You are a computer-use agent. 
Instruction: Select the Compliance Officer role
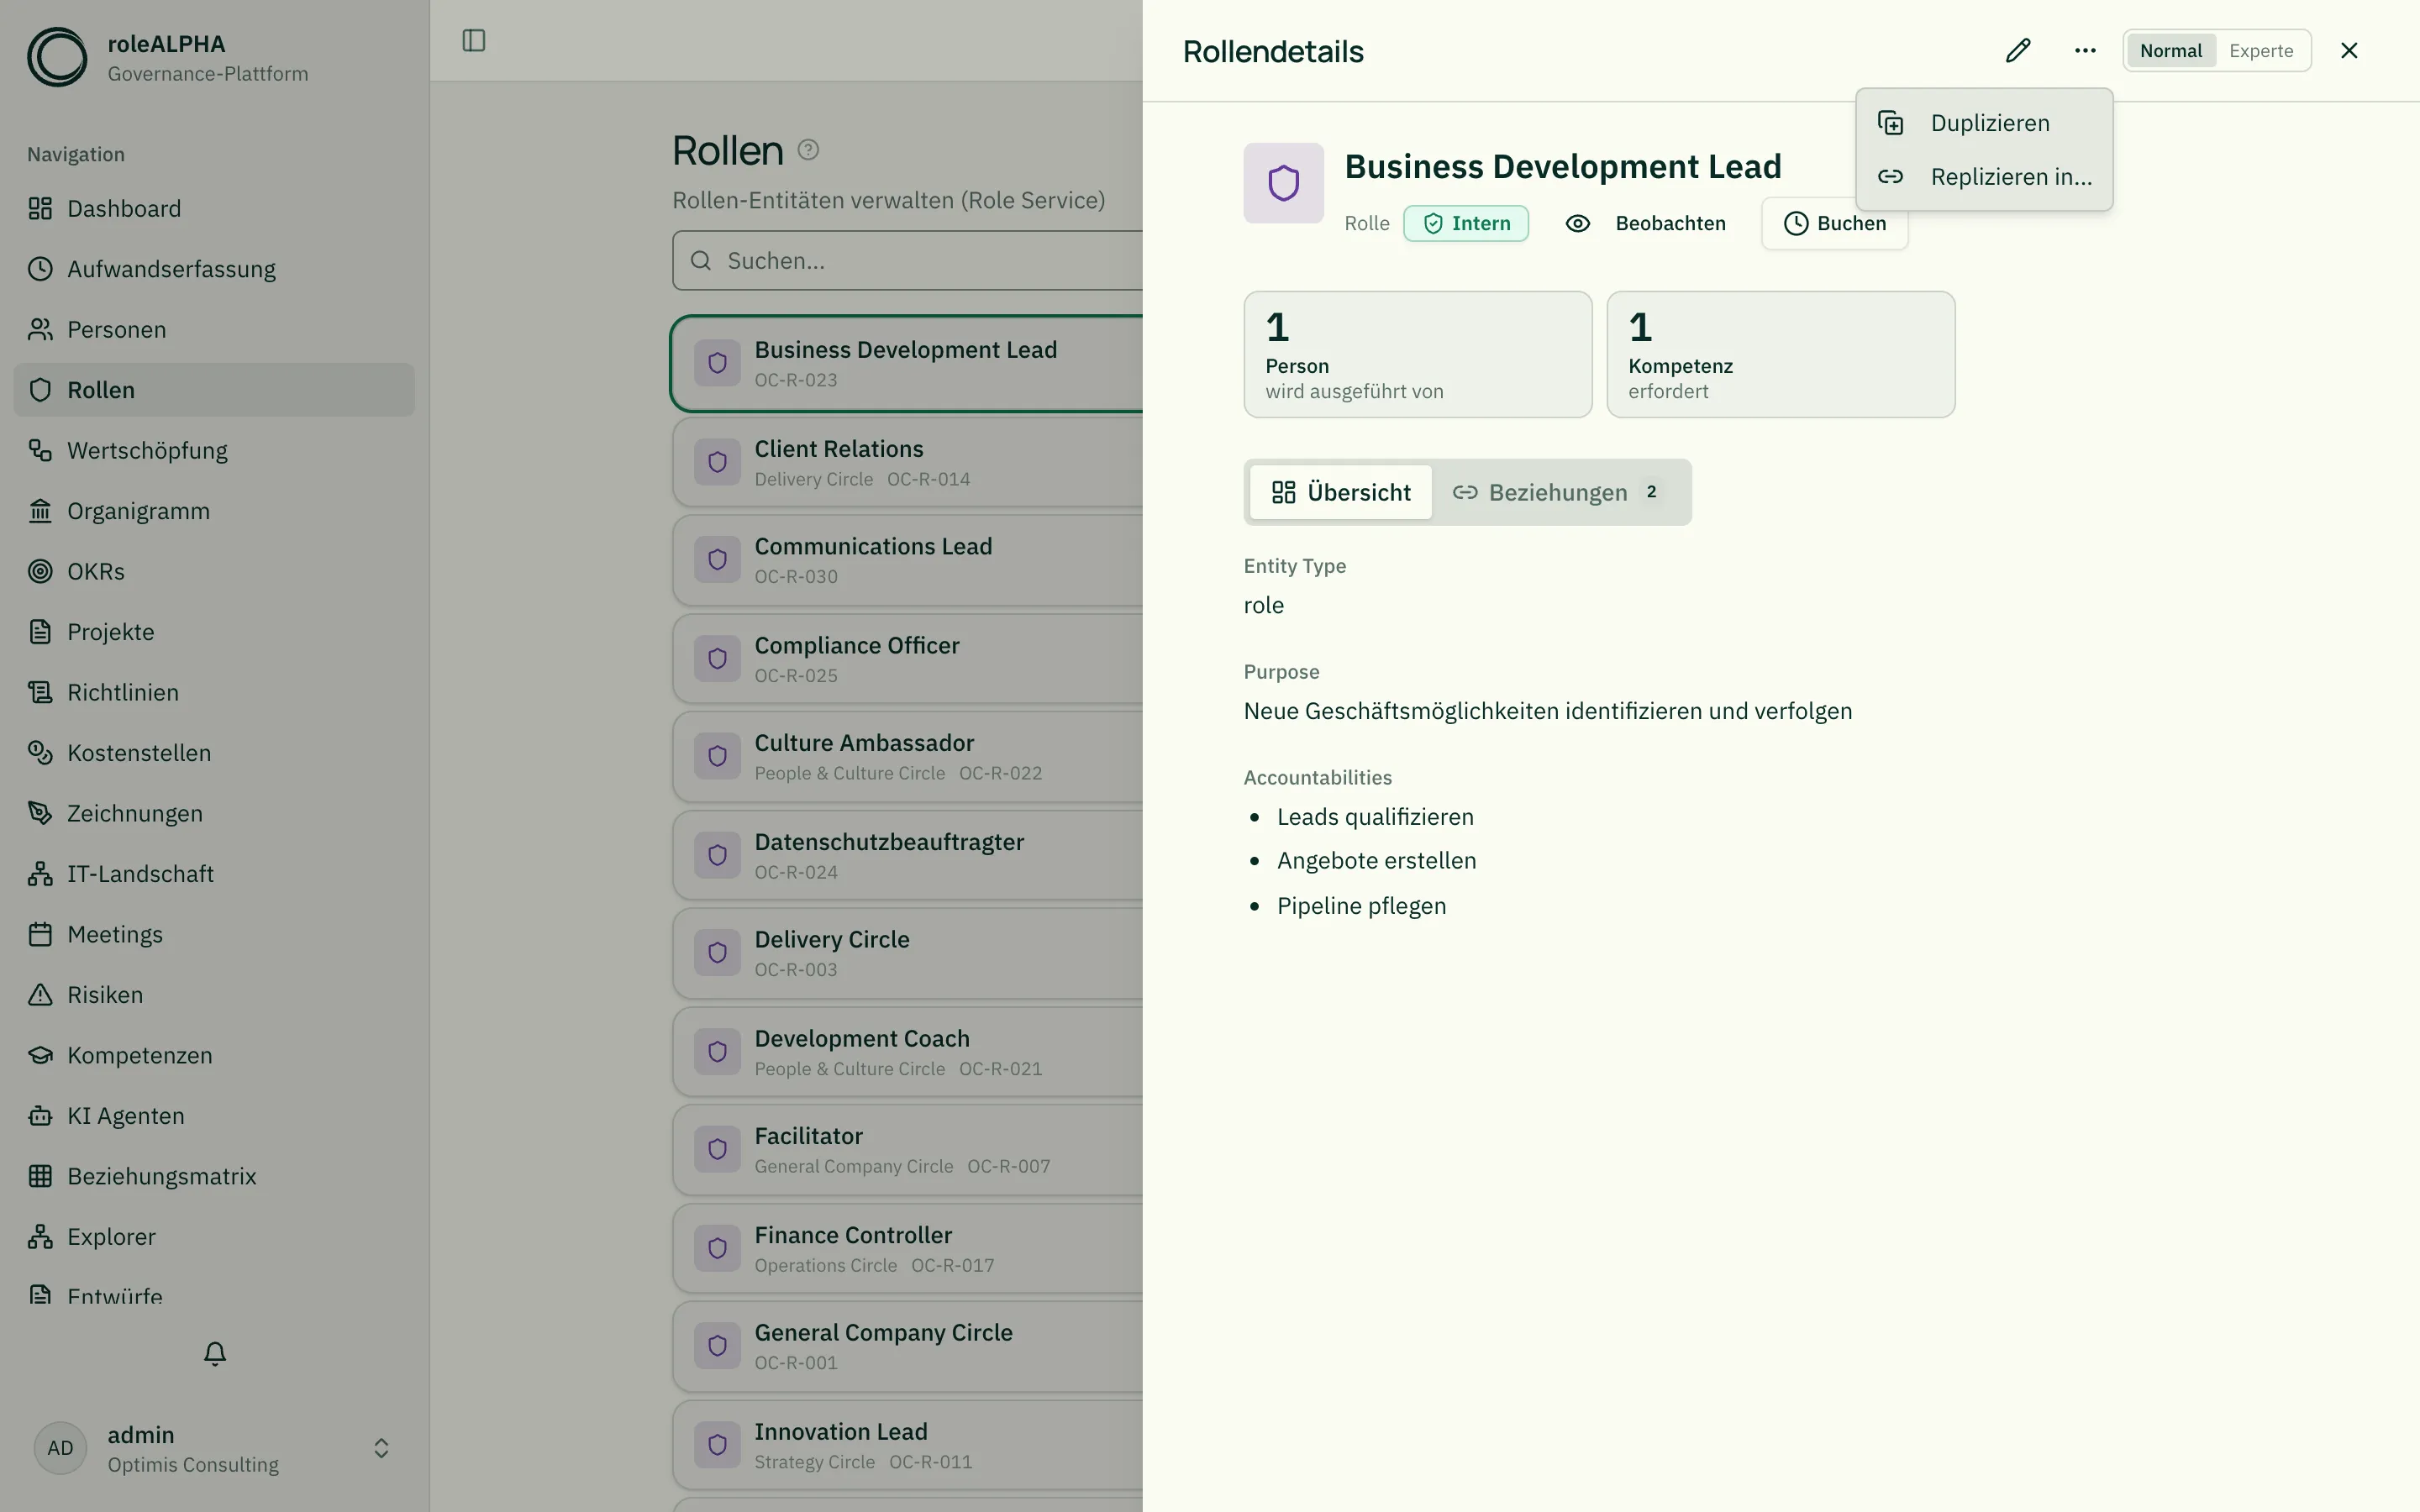click(x=908, y=659)
